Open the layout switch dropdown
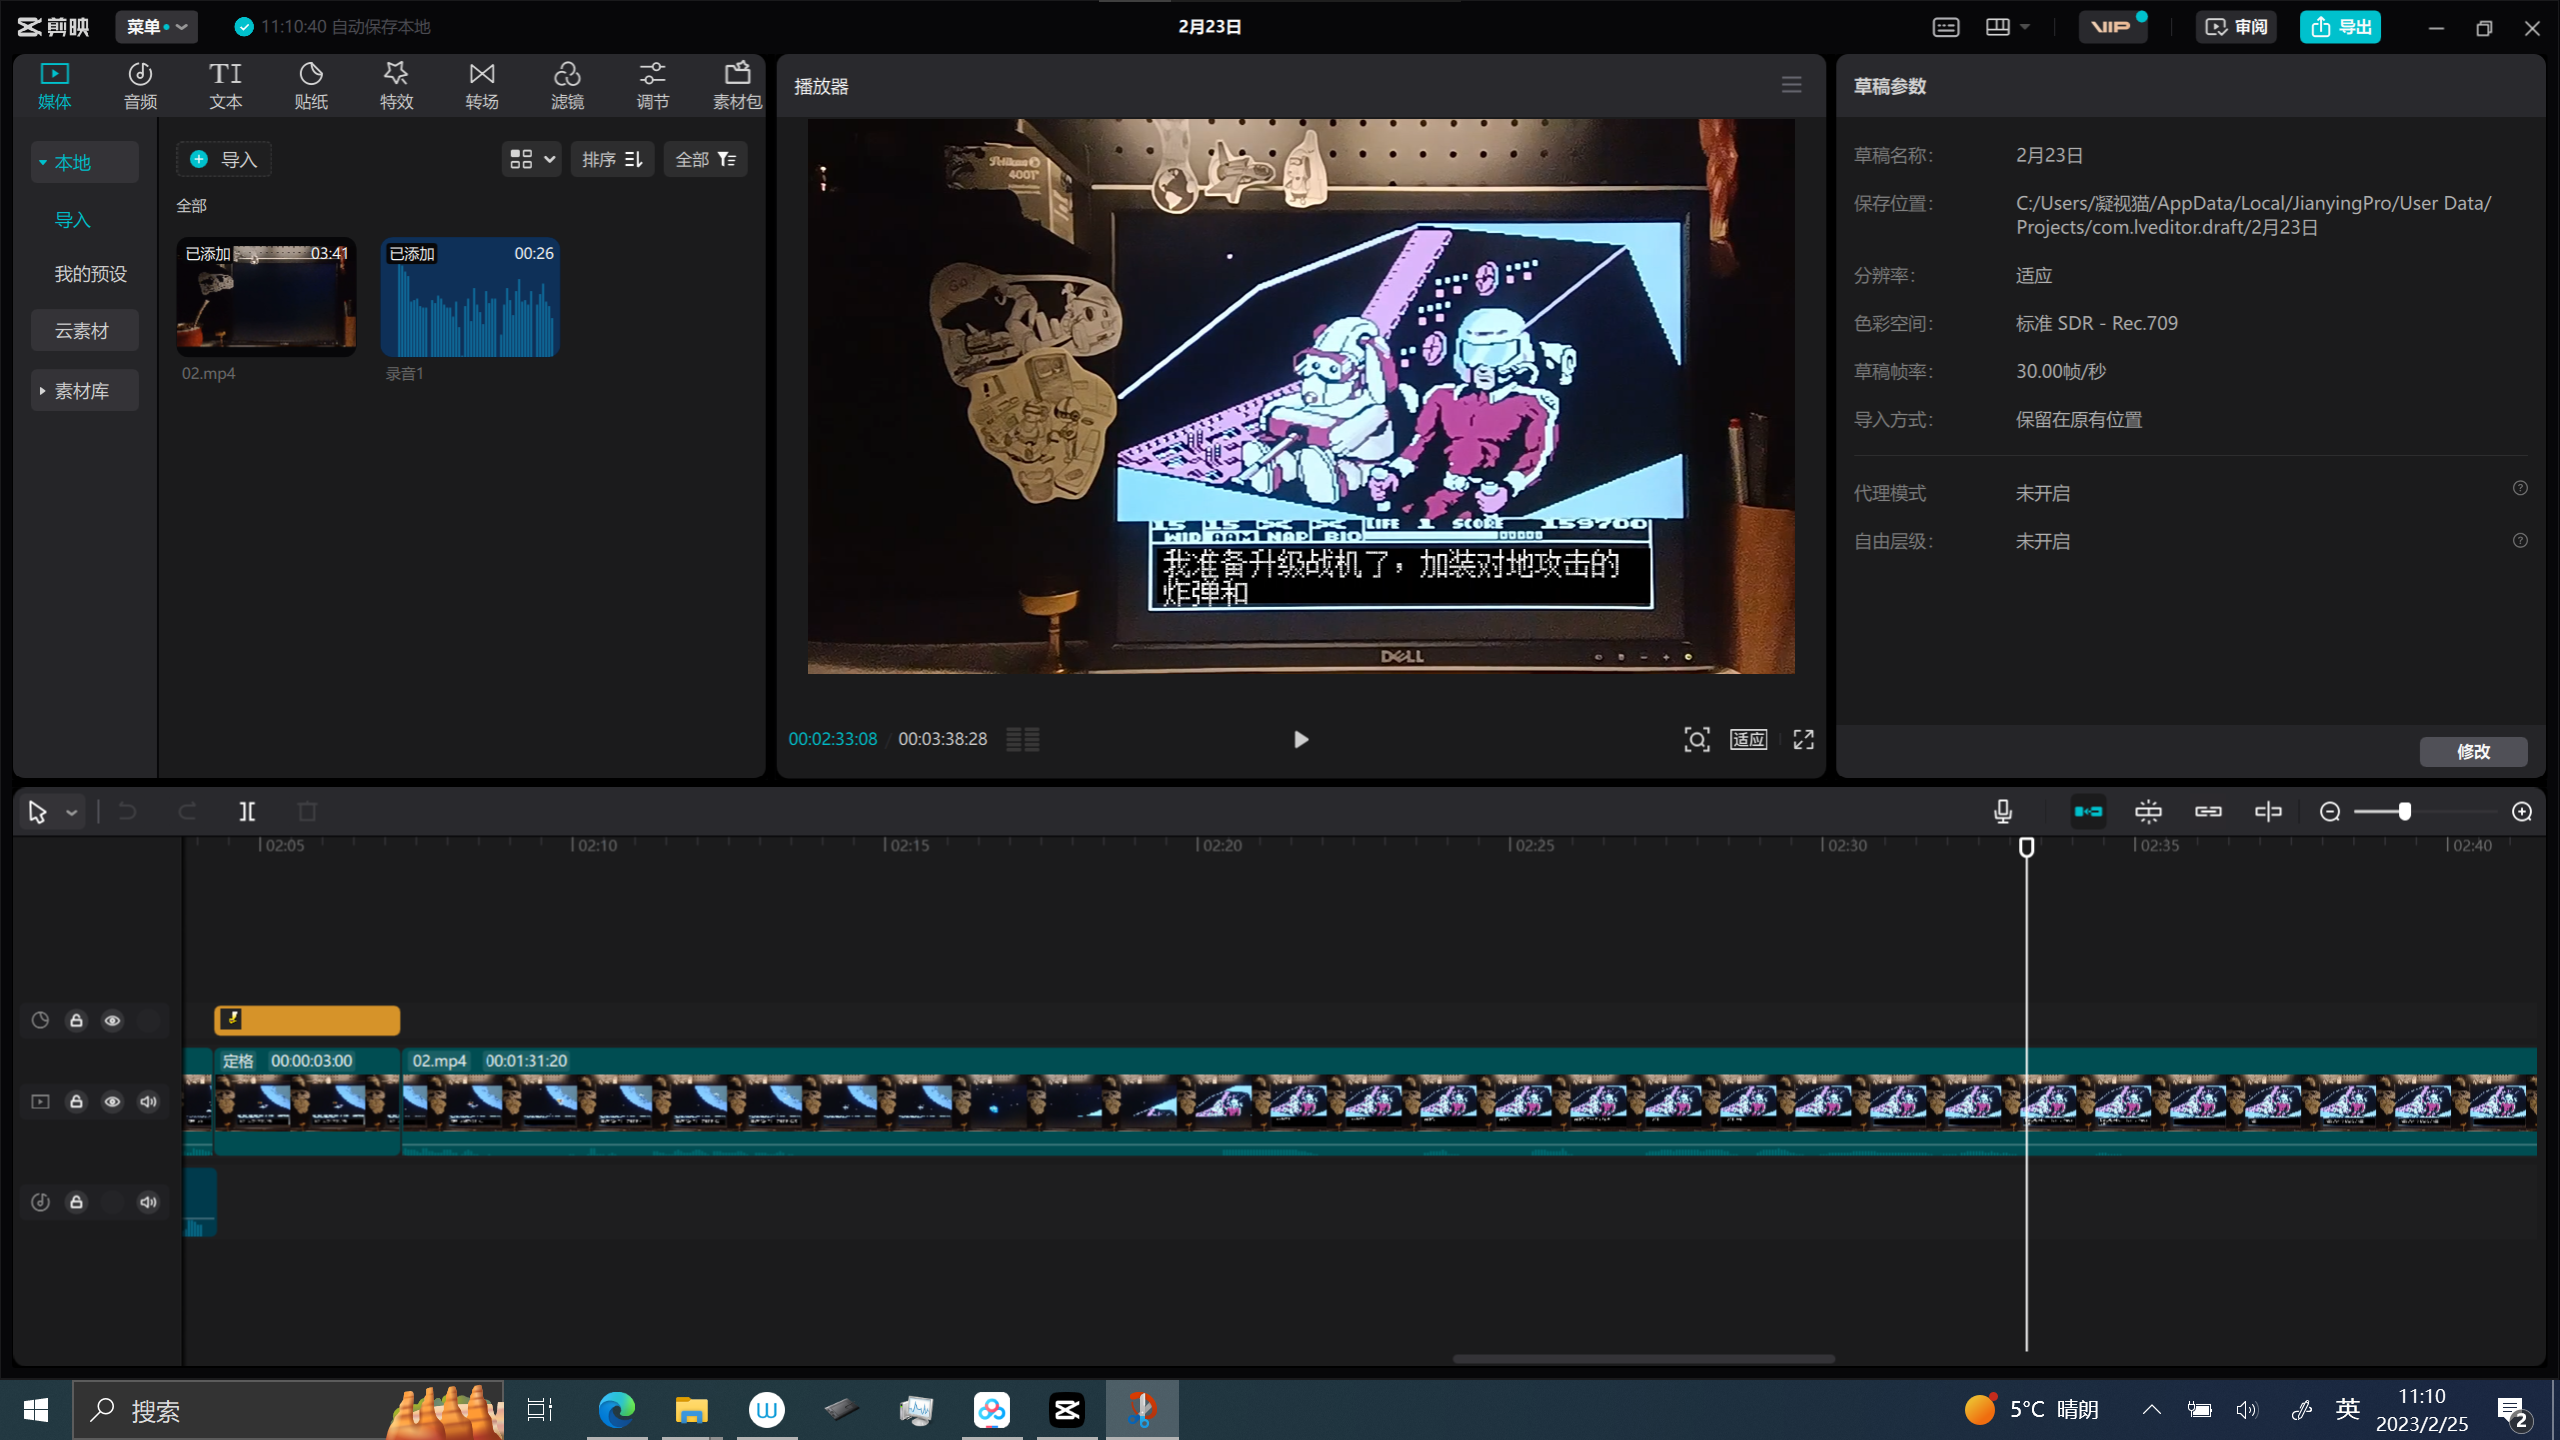This screenshot has height=1440, width=2560. tap(2007, 27)
